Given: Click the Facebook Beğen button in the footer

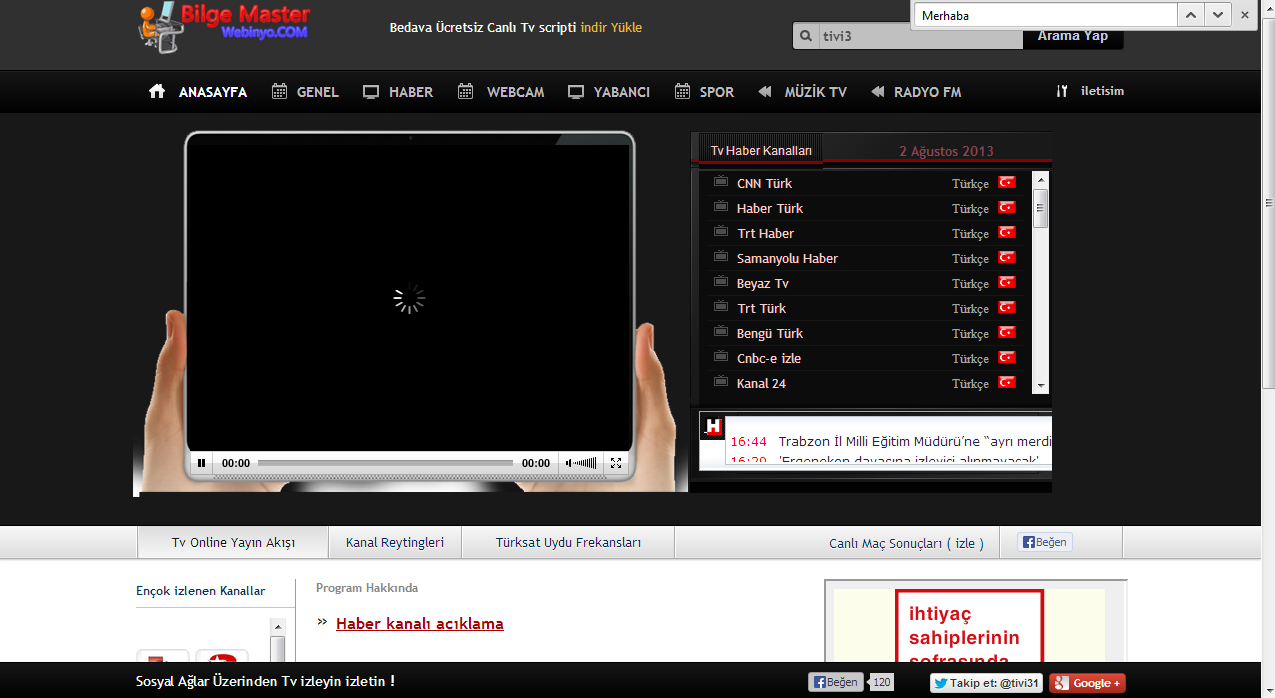Looking at the screenshot, I should (x=836, y=682).
